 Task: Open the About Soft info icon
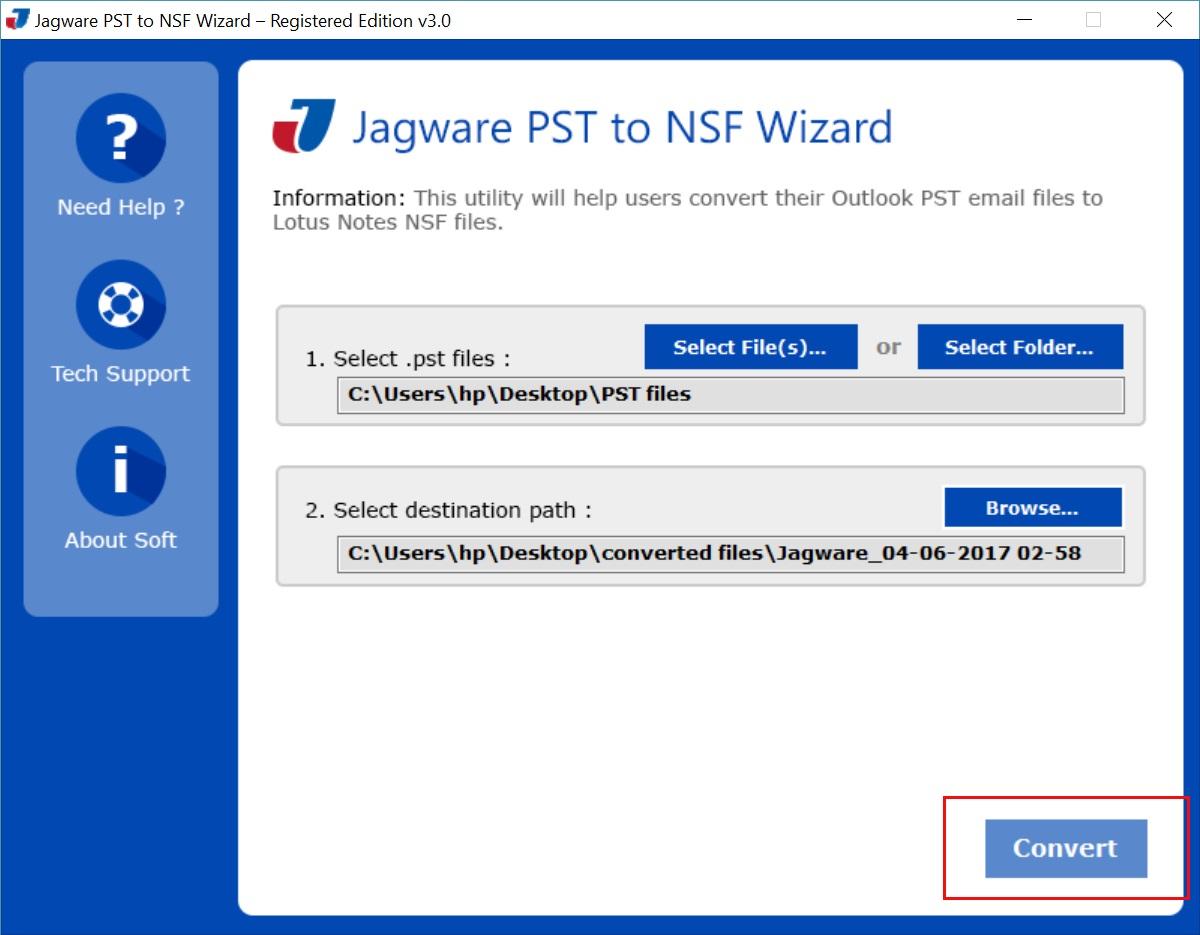121,471
